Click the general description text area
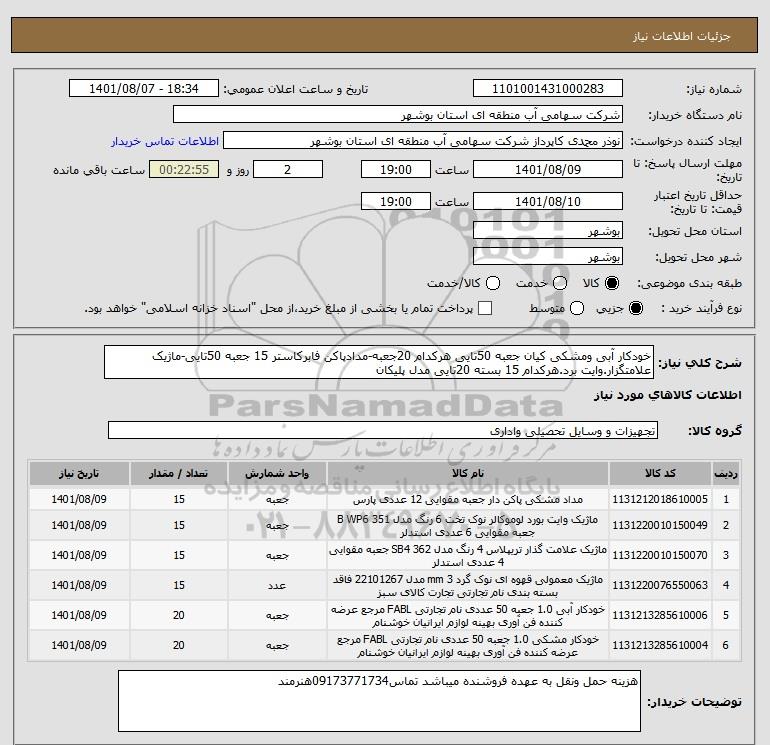Viewport: 770px width, 745px height. click(379, 362)
